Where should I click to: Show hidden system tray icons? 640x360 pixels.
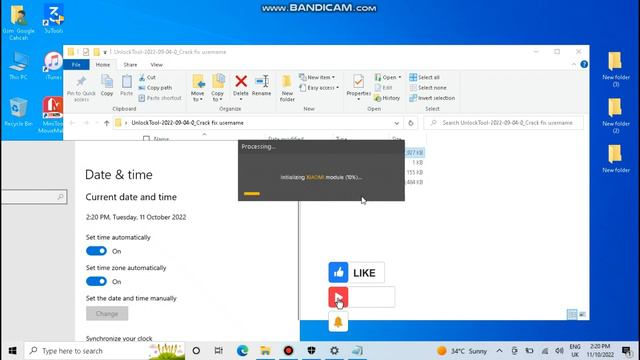[499, 351]
